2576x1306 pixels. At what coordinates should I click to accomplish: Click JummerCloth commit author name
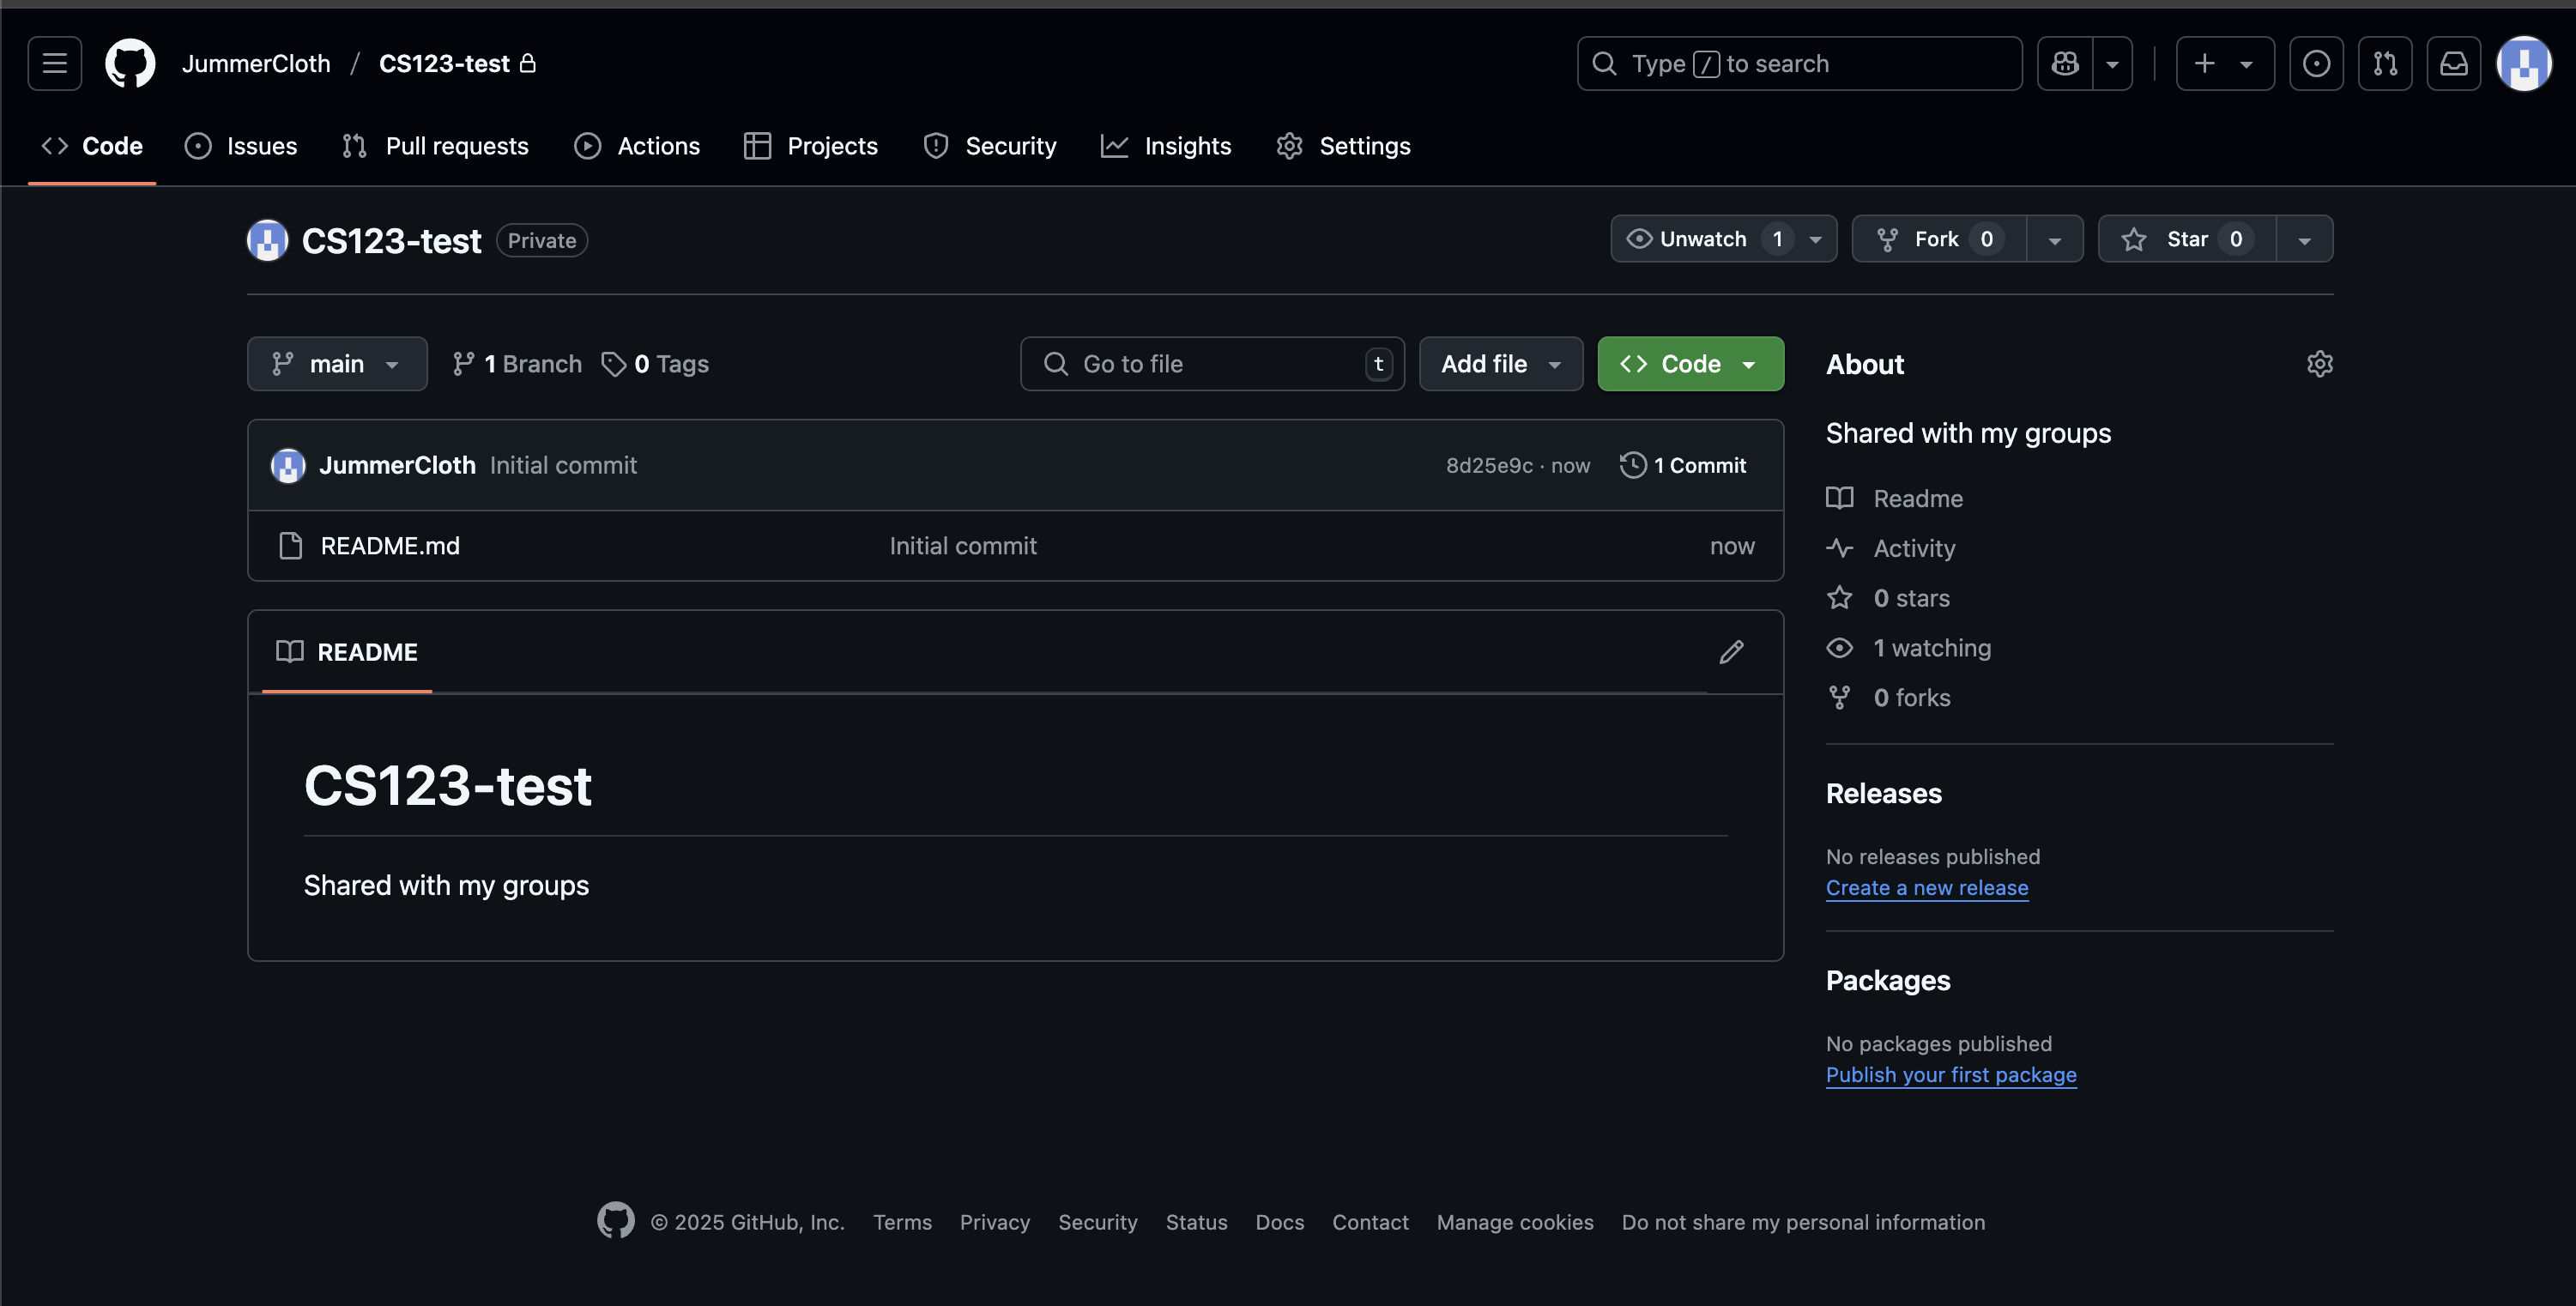tap(397, 466)
